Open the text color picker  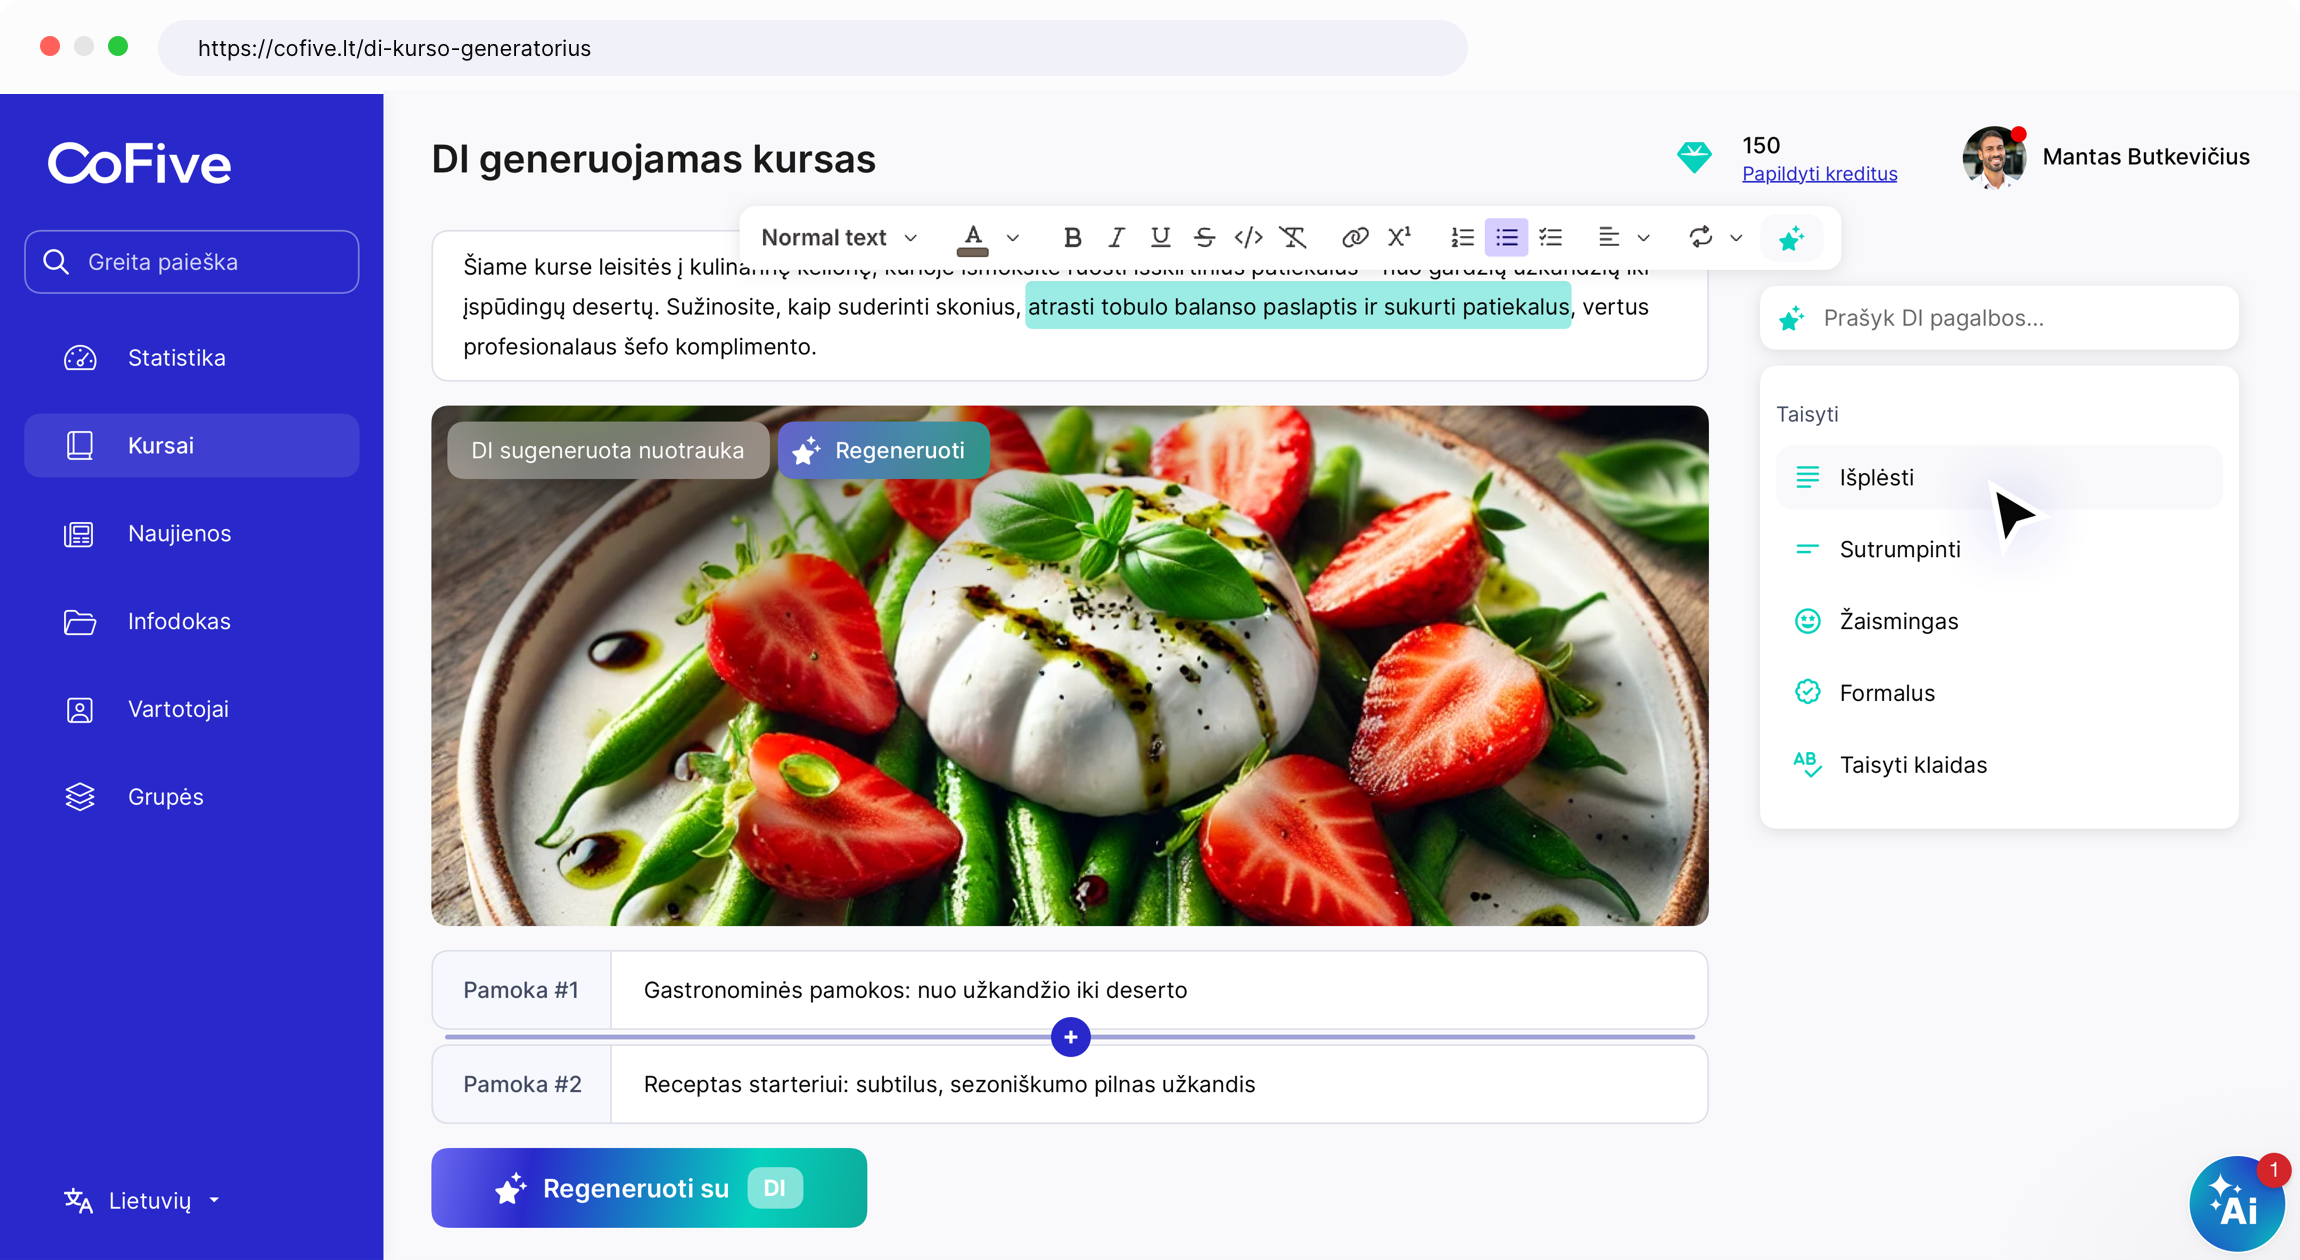tap(973, 237)
